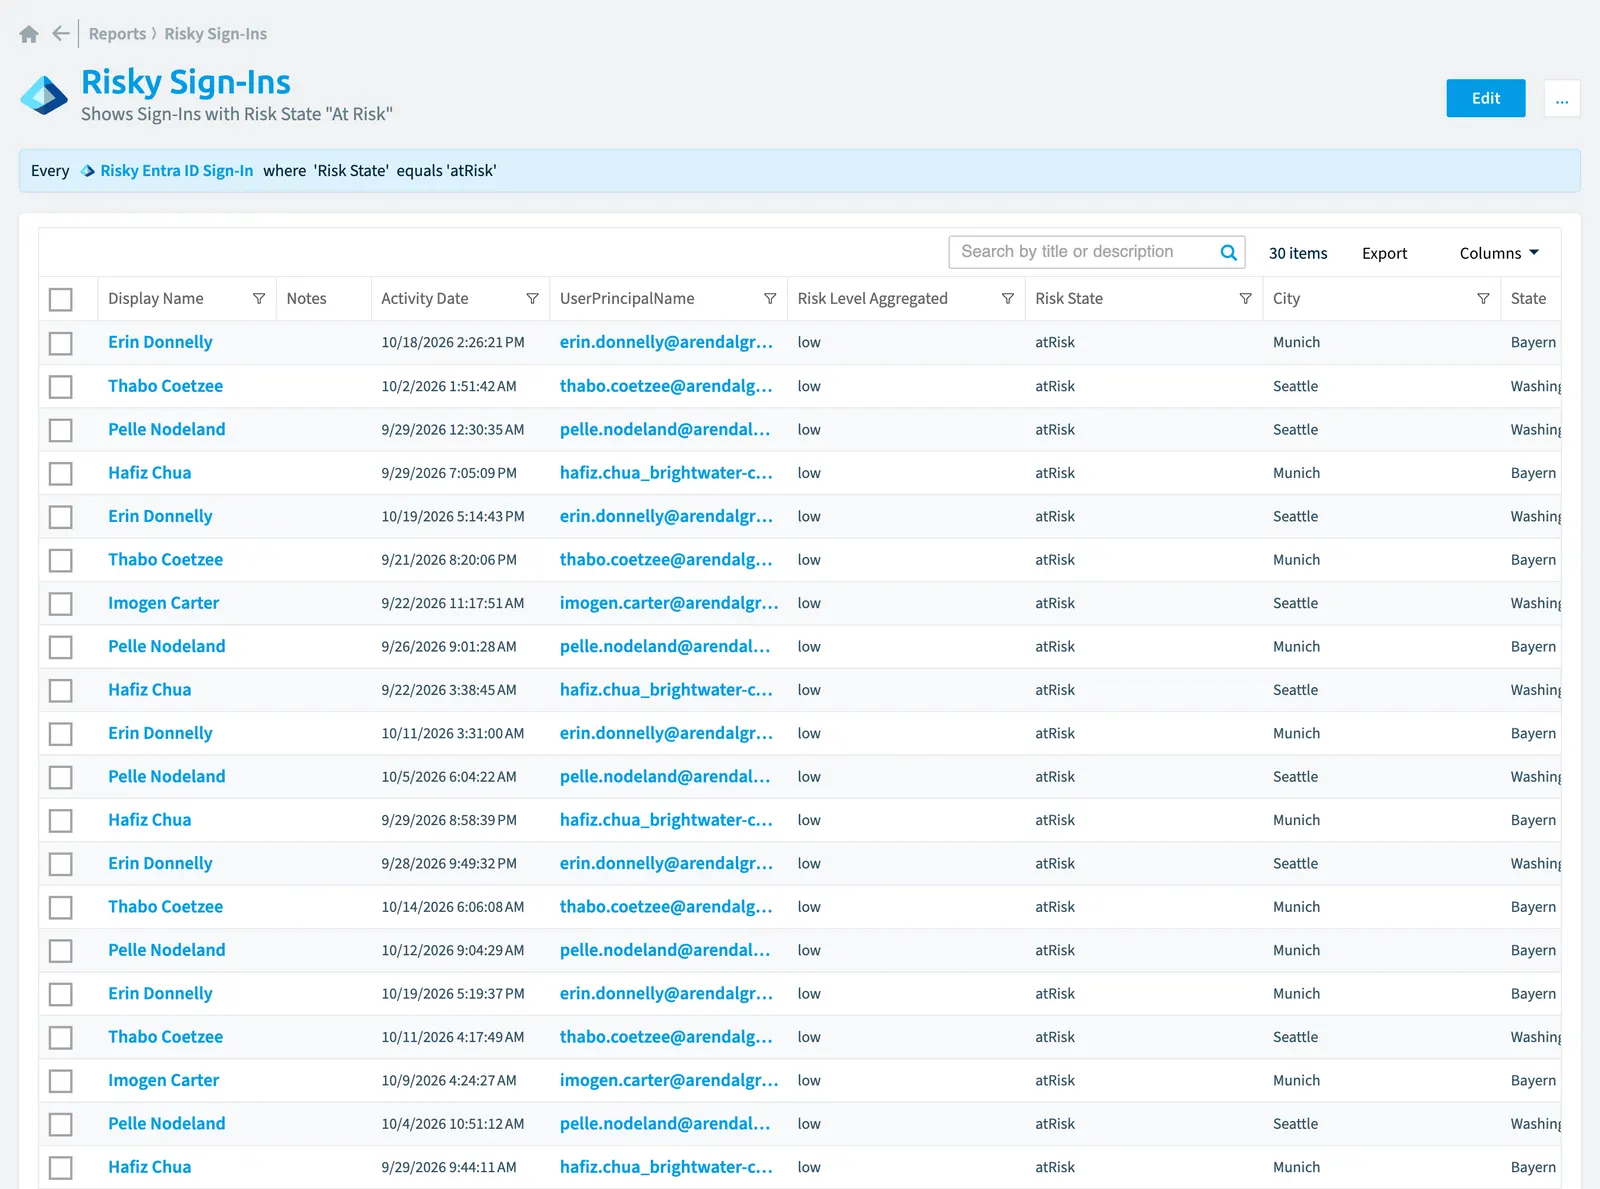Click the Entra ID icon in query bar
This screenshot has height=1189, width=1600.
pyautogui.click(x=88, y=171)
